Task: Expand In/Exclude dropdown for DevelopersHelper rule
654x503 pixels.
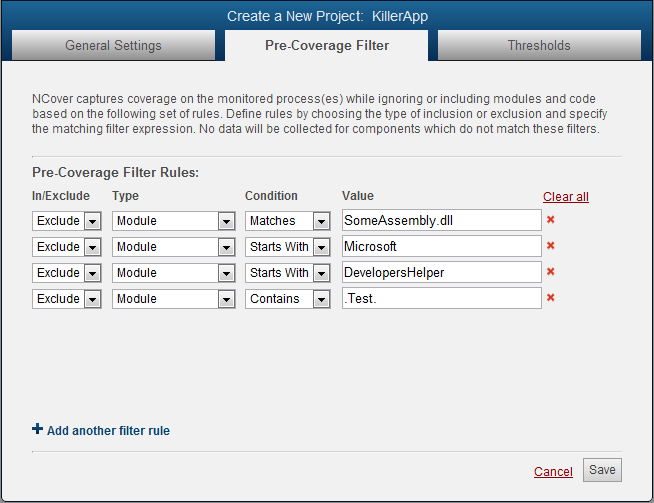Action: [x=92, y=273]
